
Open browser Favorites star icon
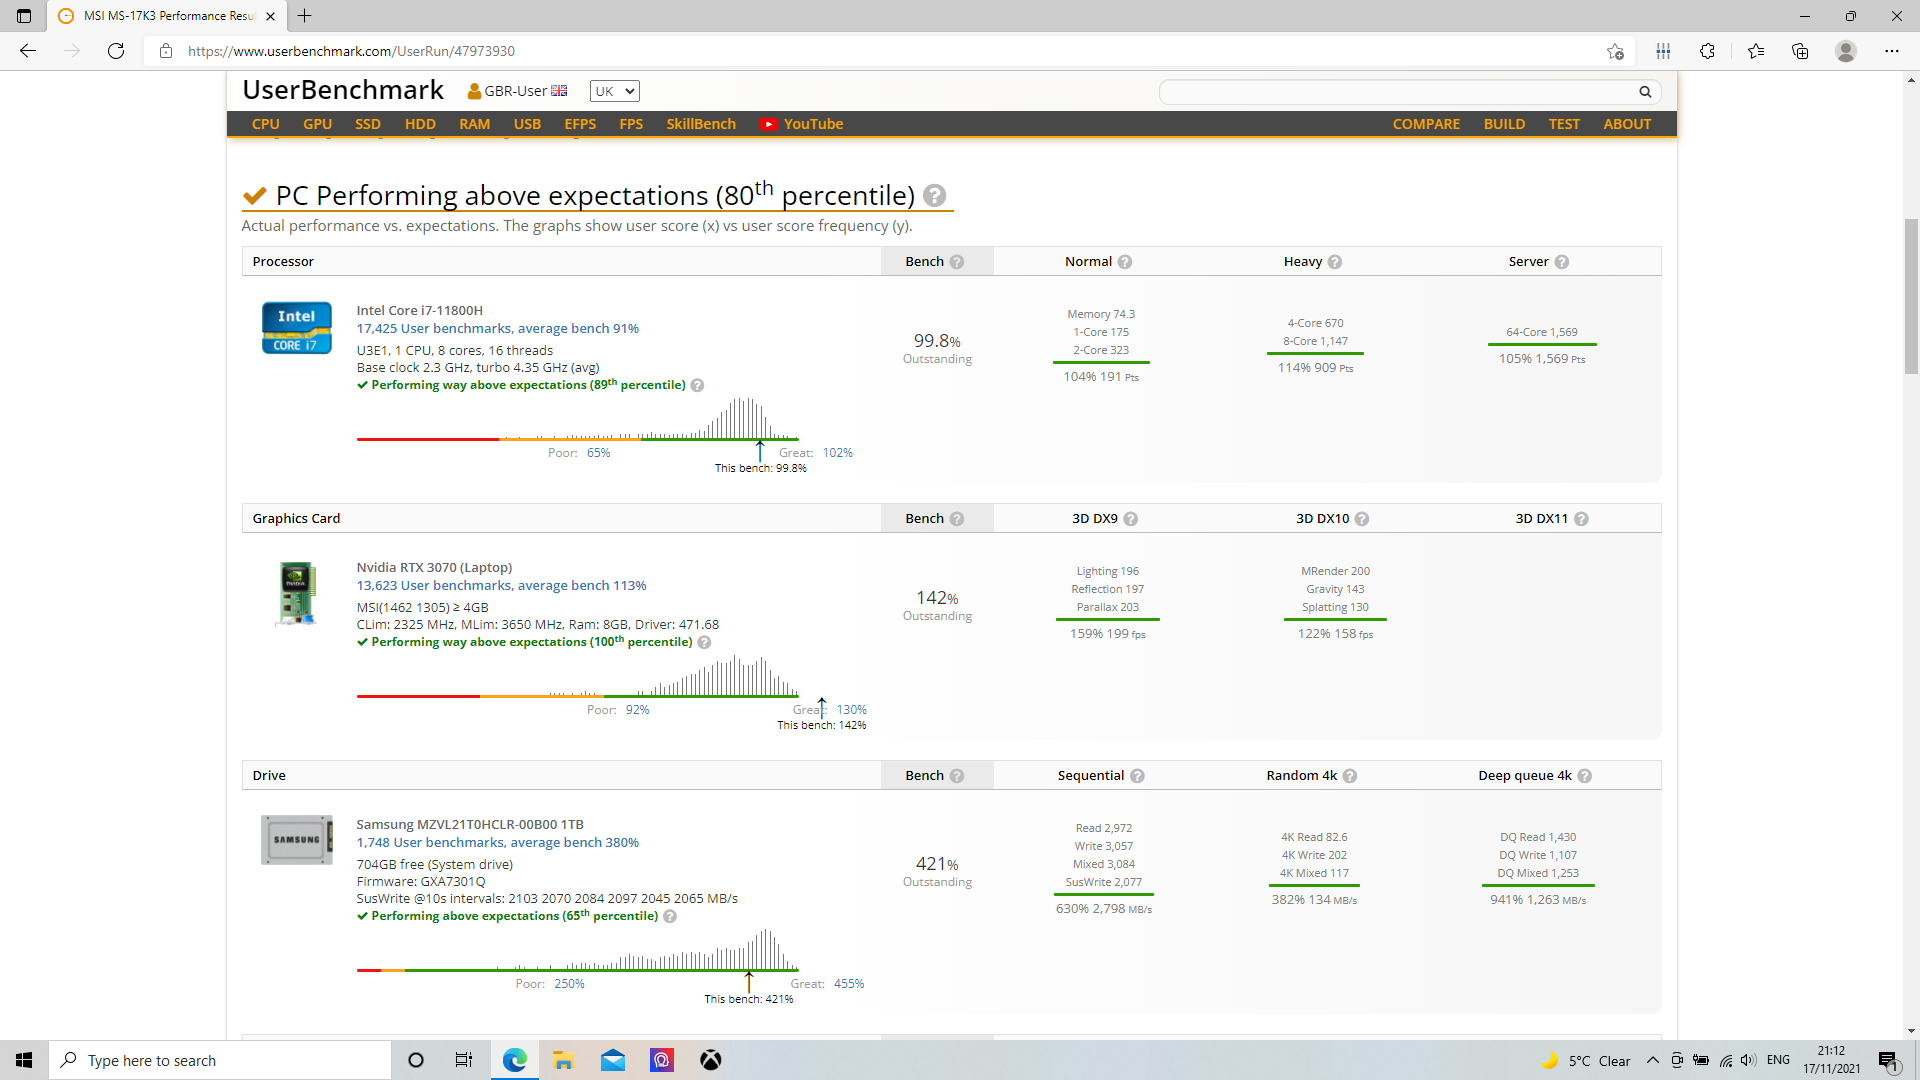pos(1756,51)
